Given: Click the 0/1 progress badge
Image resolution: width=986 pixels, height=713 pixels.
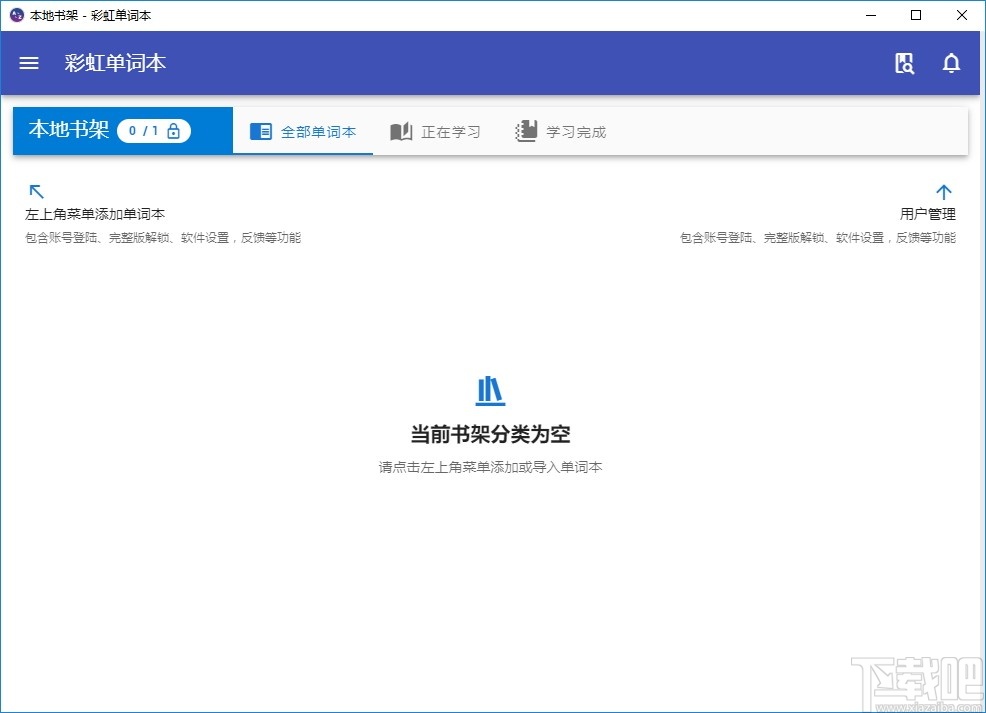Looking at the screenshot, I should click(154, 130).
